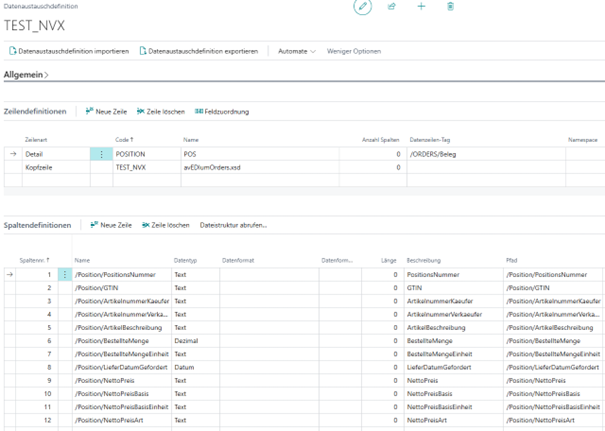
Task: Expand the Allgemein section
Action: point(27,74)
